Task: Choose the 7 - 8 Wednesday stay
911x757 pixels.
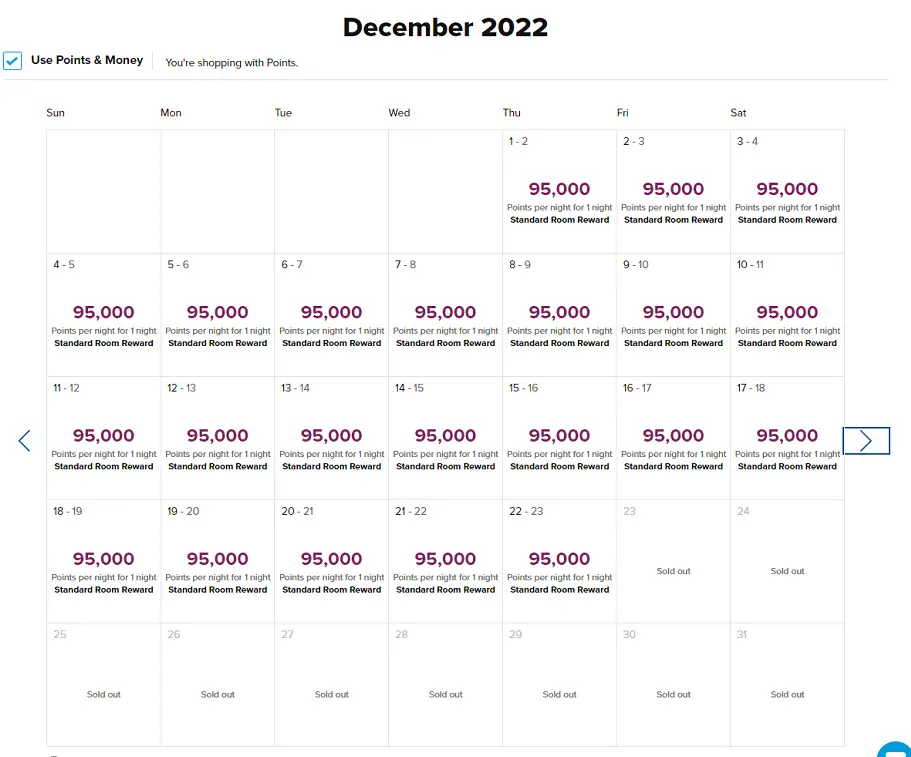Action: point(445,315)
